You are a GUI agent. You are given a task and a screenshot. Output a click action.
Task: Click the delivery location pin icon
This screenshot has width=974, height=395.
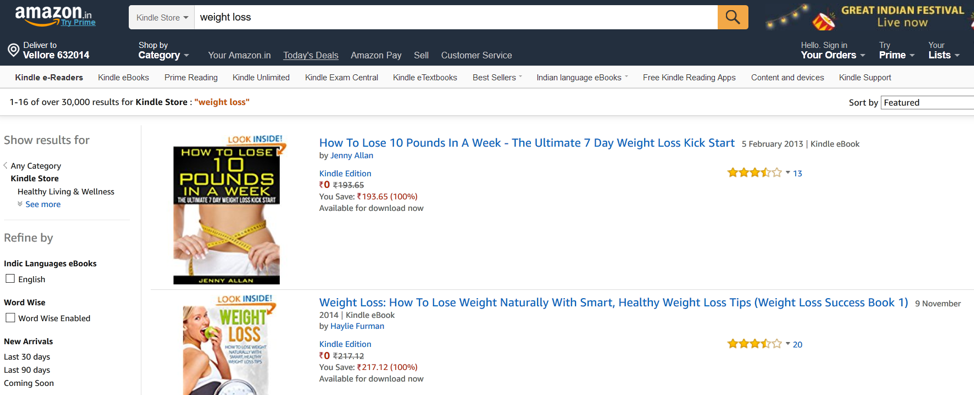pyautogui.click(x=13, y=50)
